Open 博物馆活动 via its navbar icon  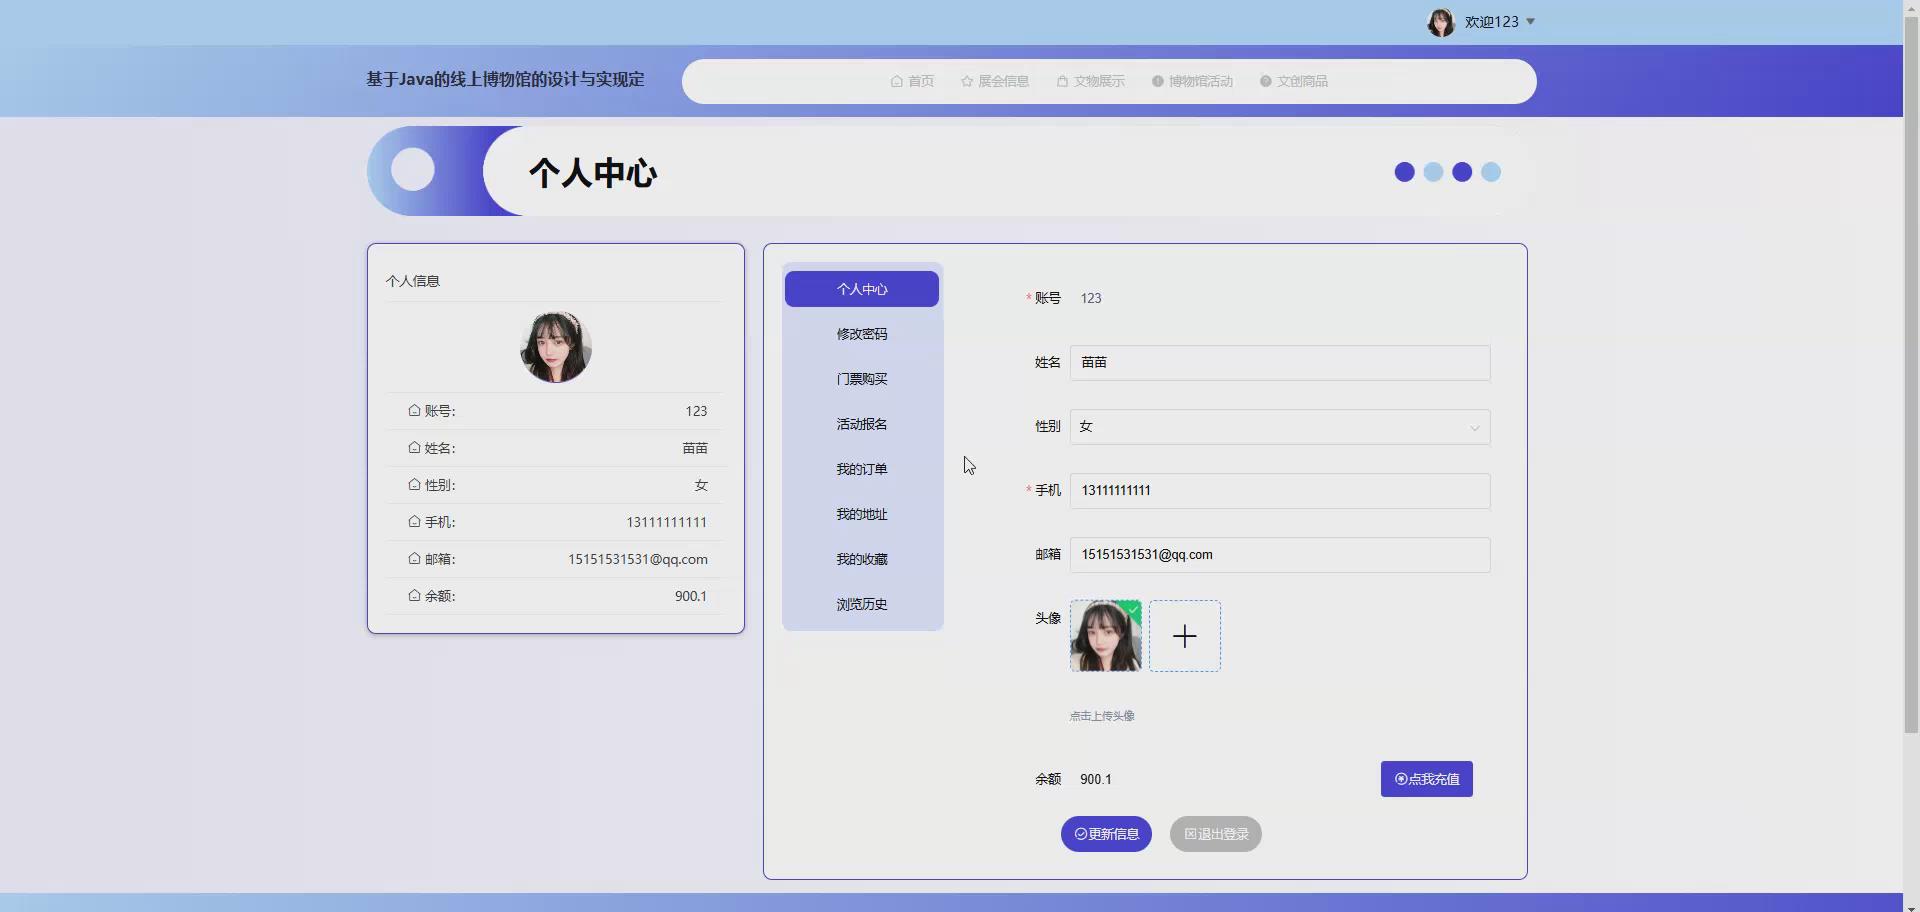tap(1156, 81)
